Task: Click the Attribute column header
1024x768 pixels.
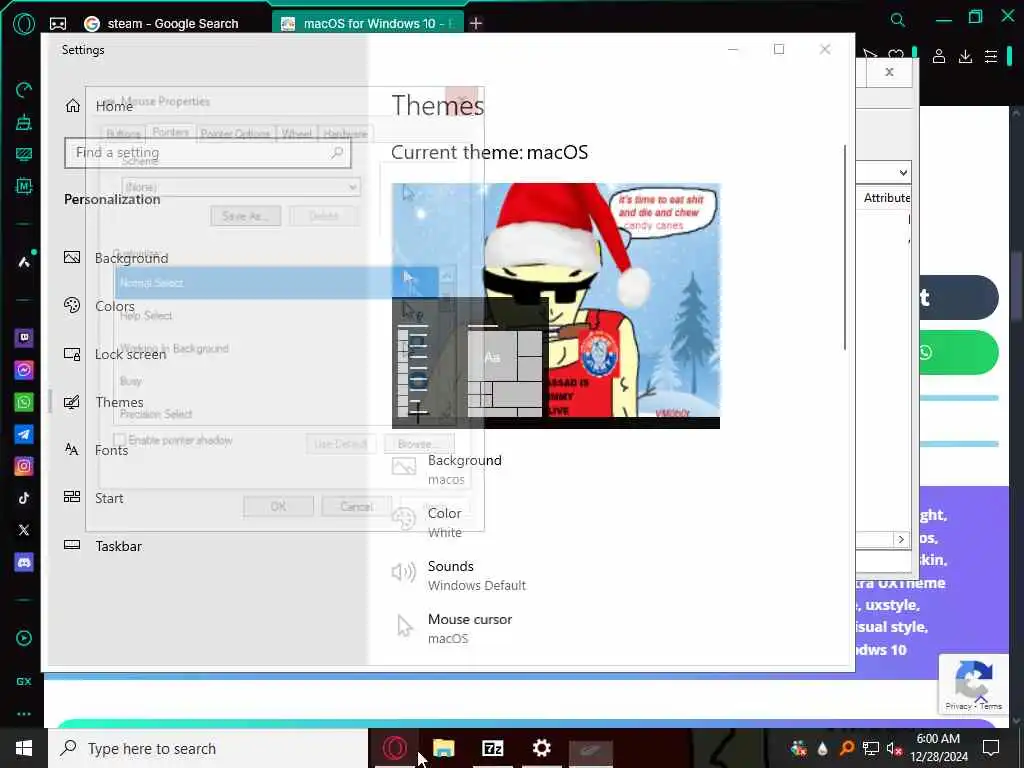Action: 886,198
